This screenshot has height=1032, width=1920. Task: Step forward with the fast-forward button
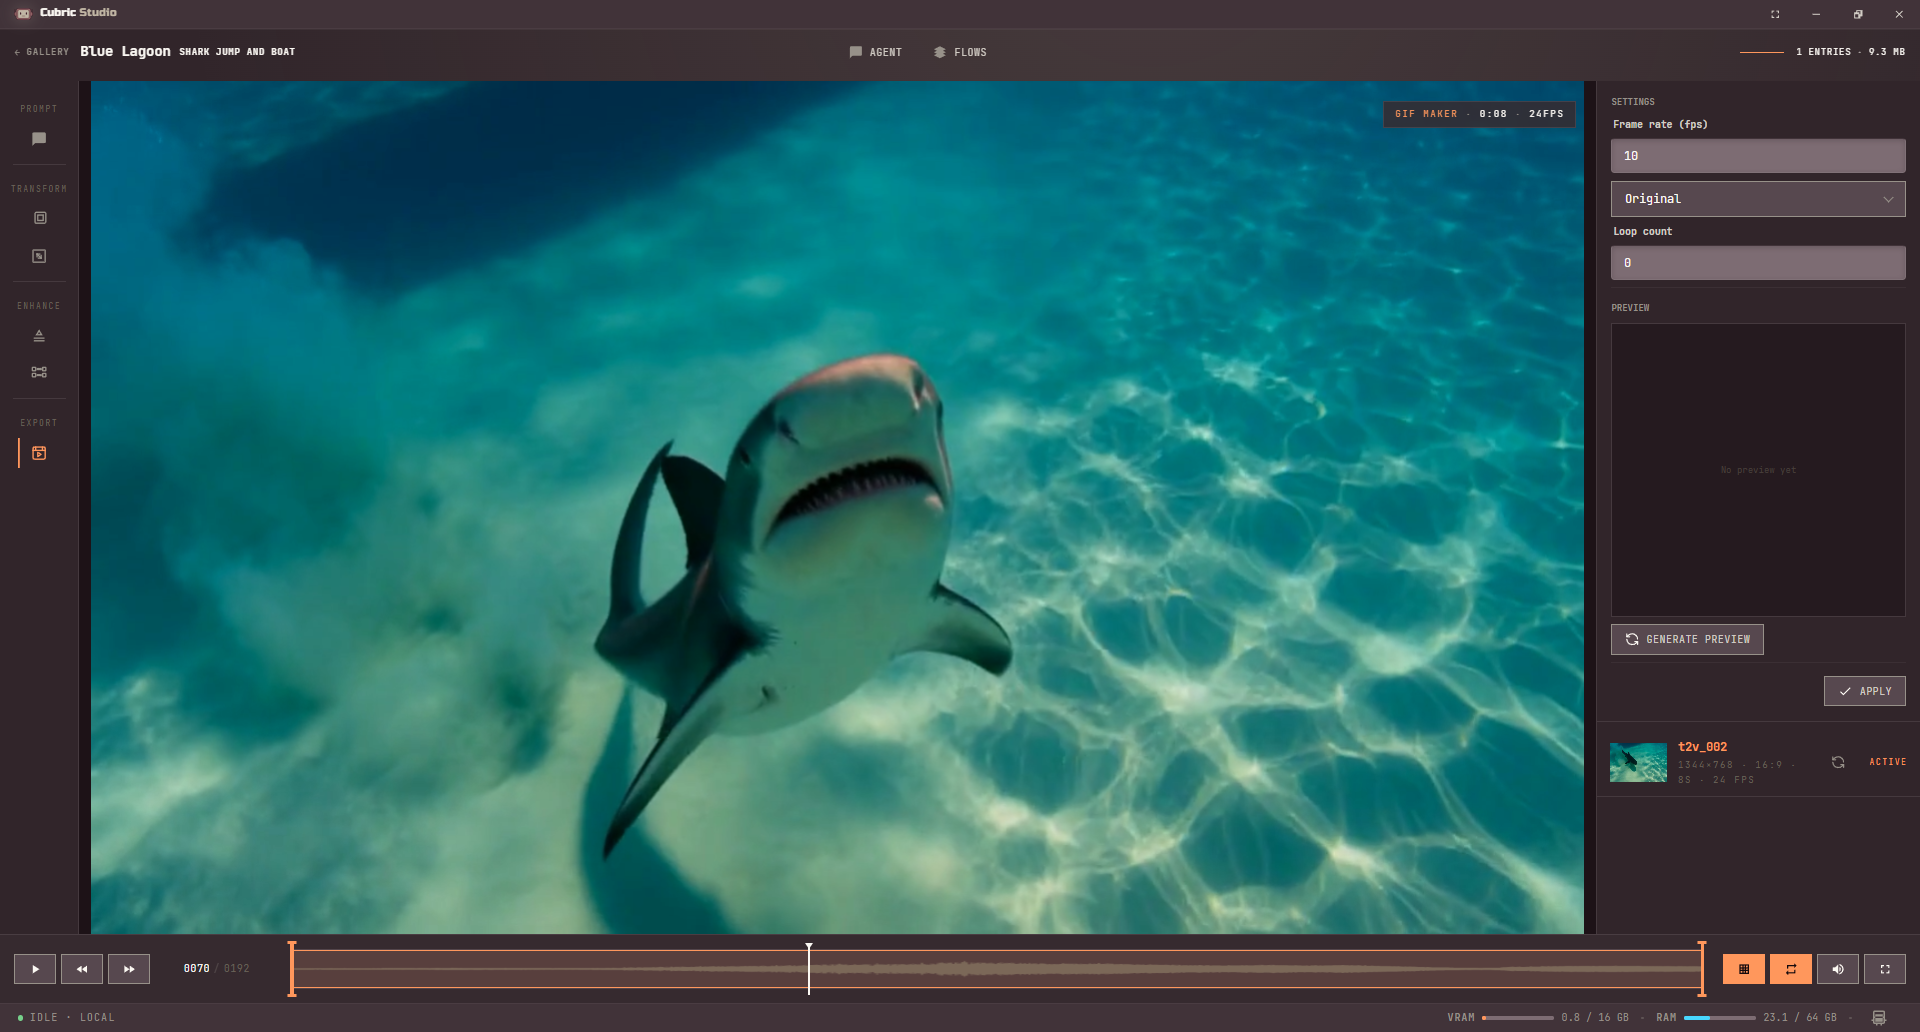pyautogui.click(x=129, y=969)
